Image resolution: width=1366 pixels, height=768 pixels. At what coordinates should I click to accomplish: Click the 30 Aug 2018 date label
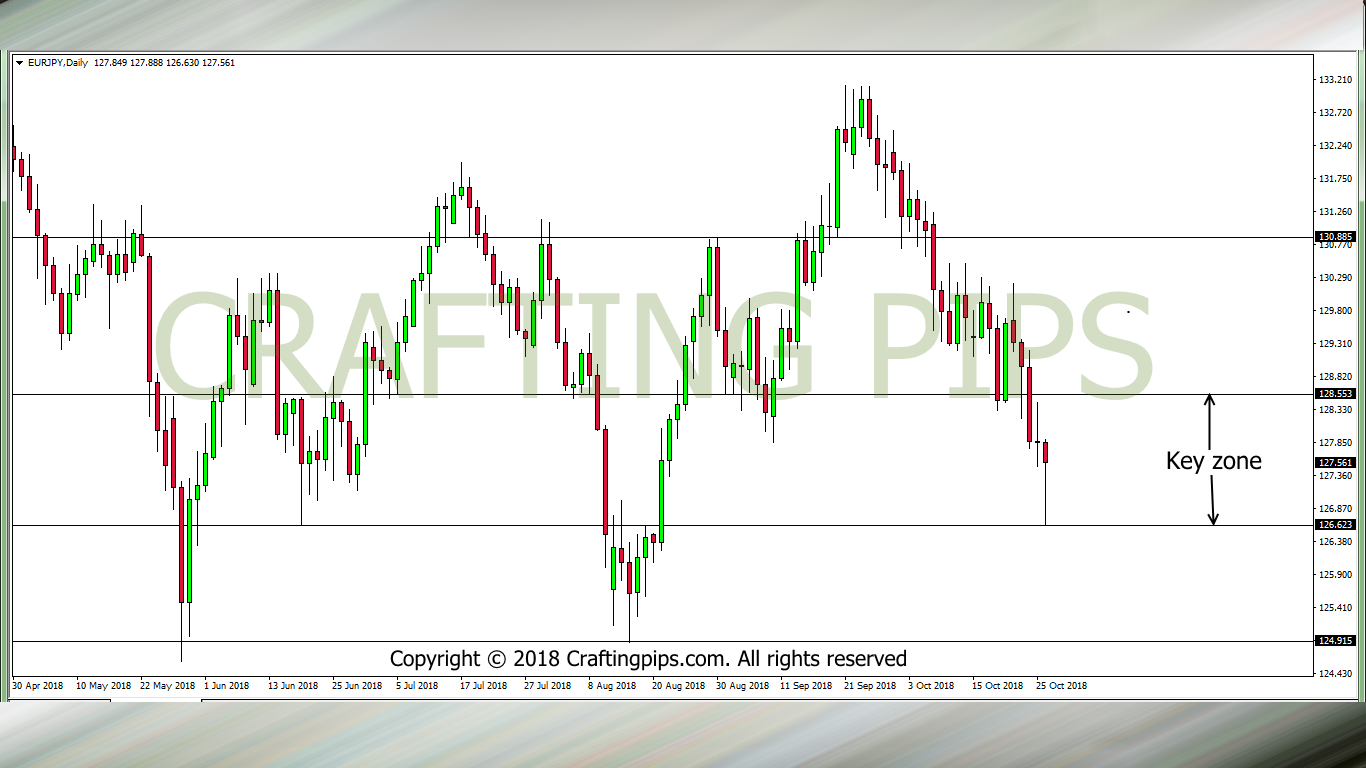[x=742, y=686]
